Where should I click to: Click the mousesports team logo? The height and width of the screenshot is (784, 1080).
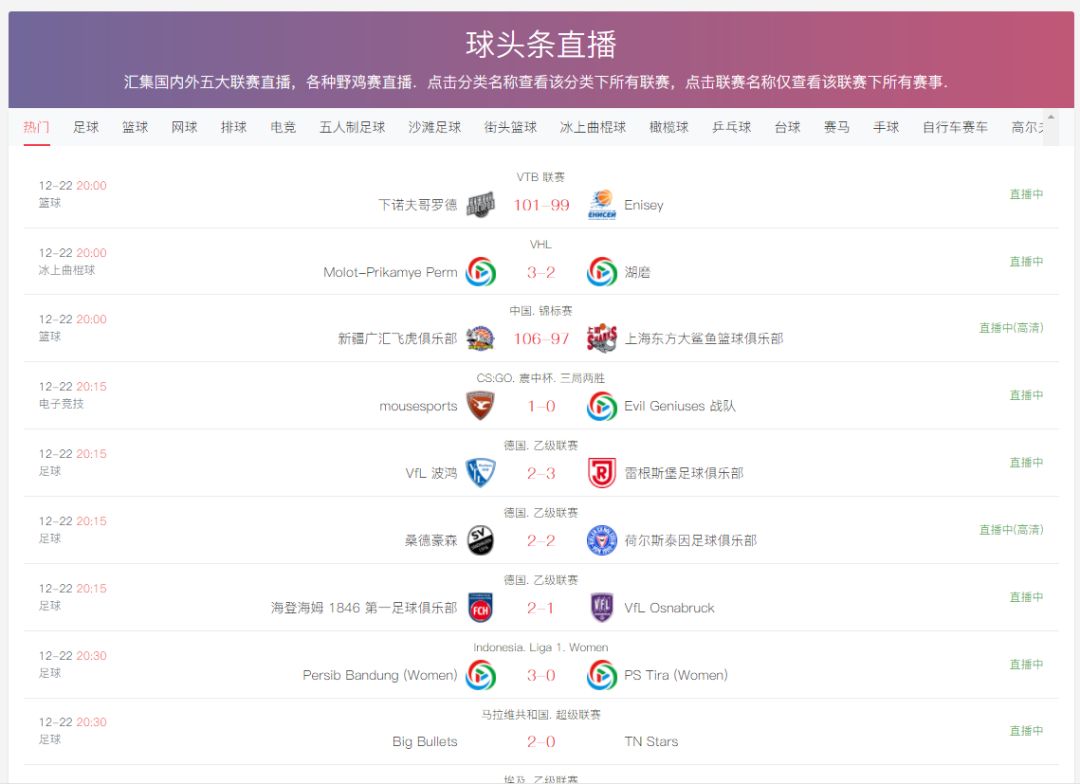pyautogui.click(x=481, y=405)
